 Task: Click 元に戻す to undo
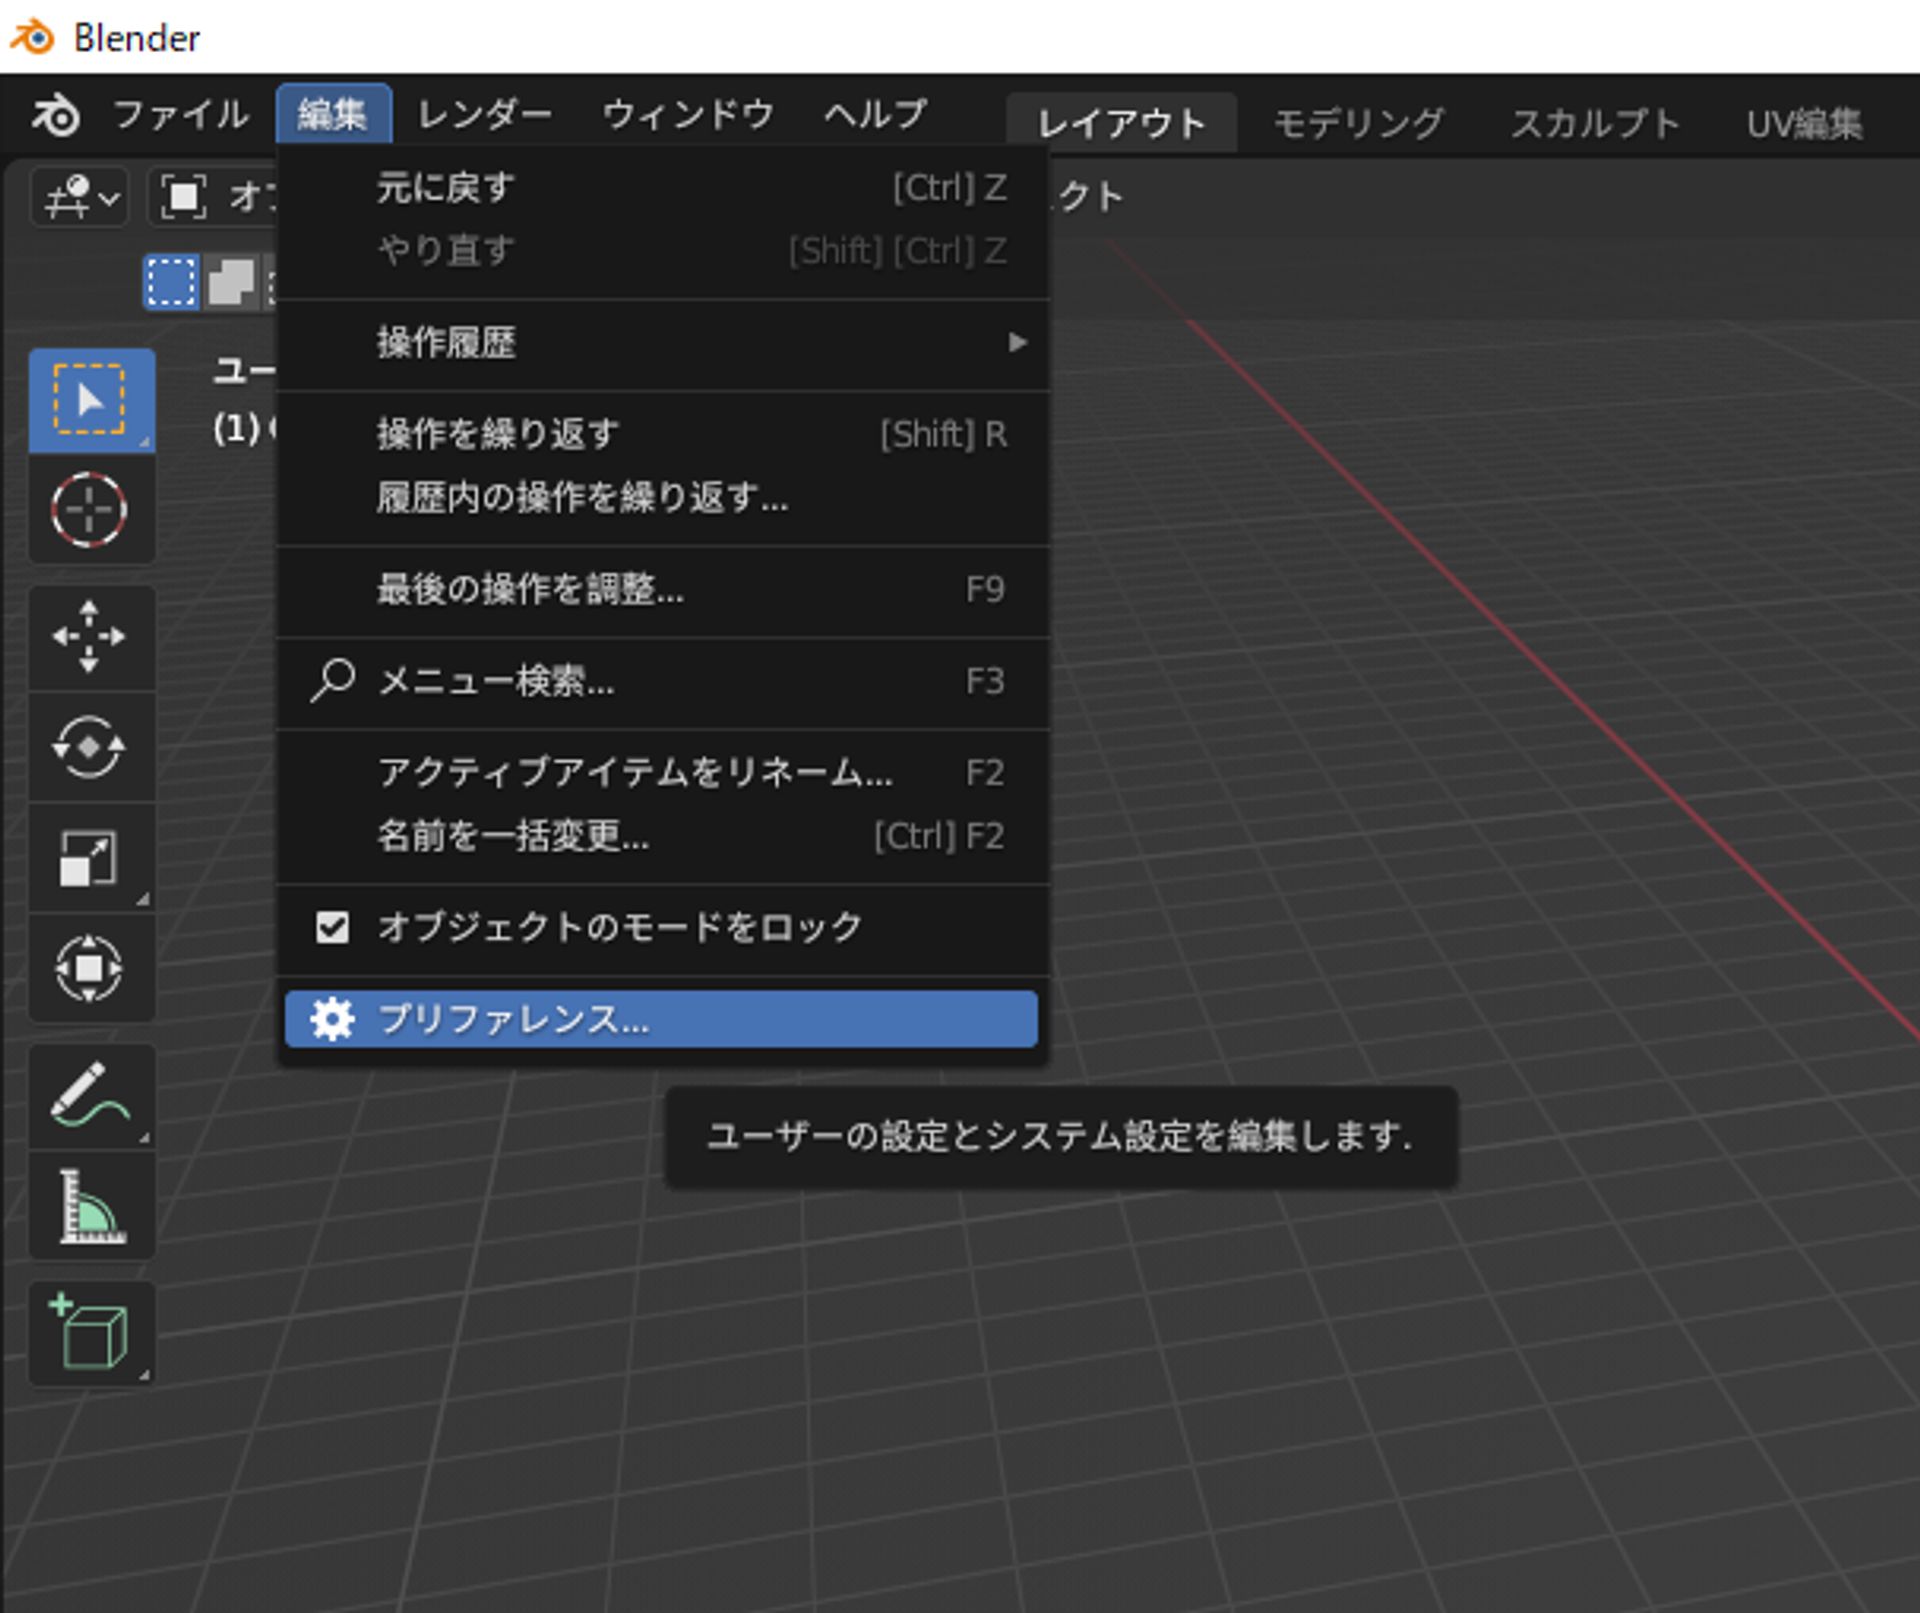(x=444, y=187)
